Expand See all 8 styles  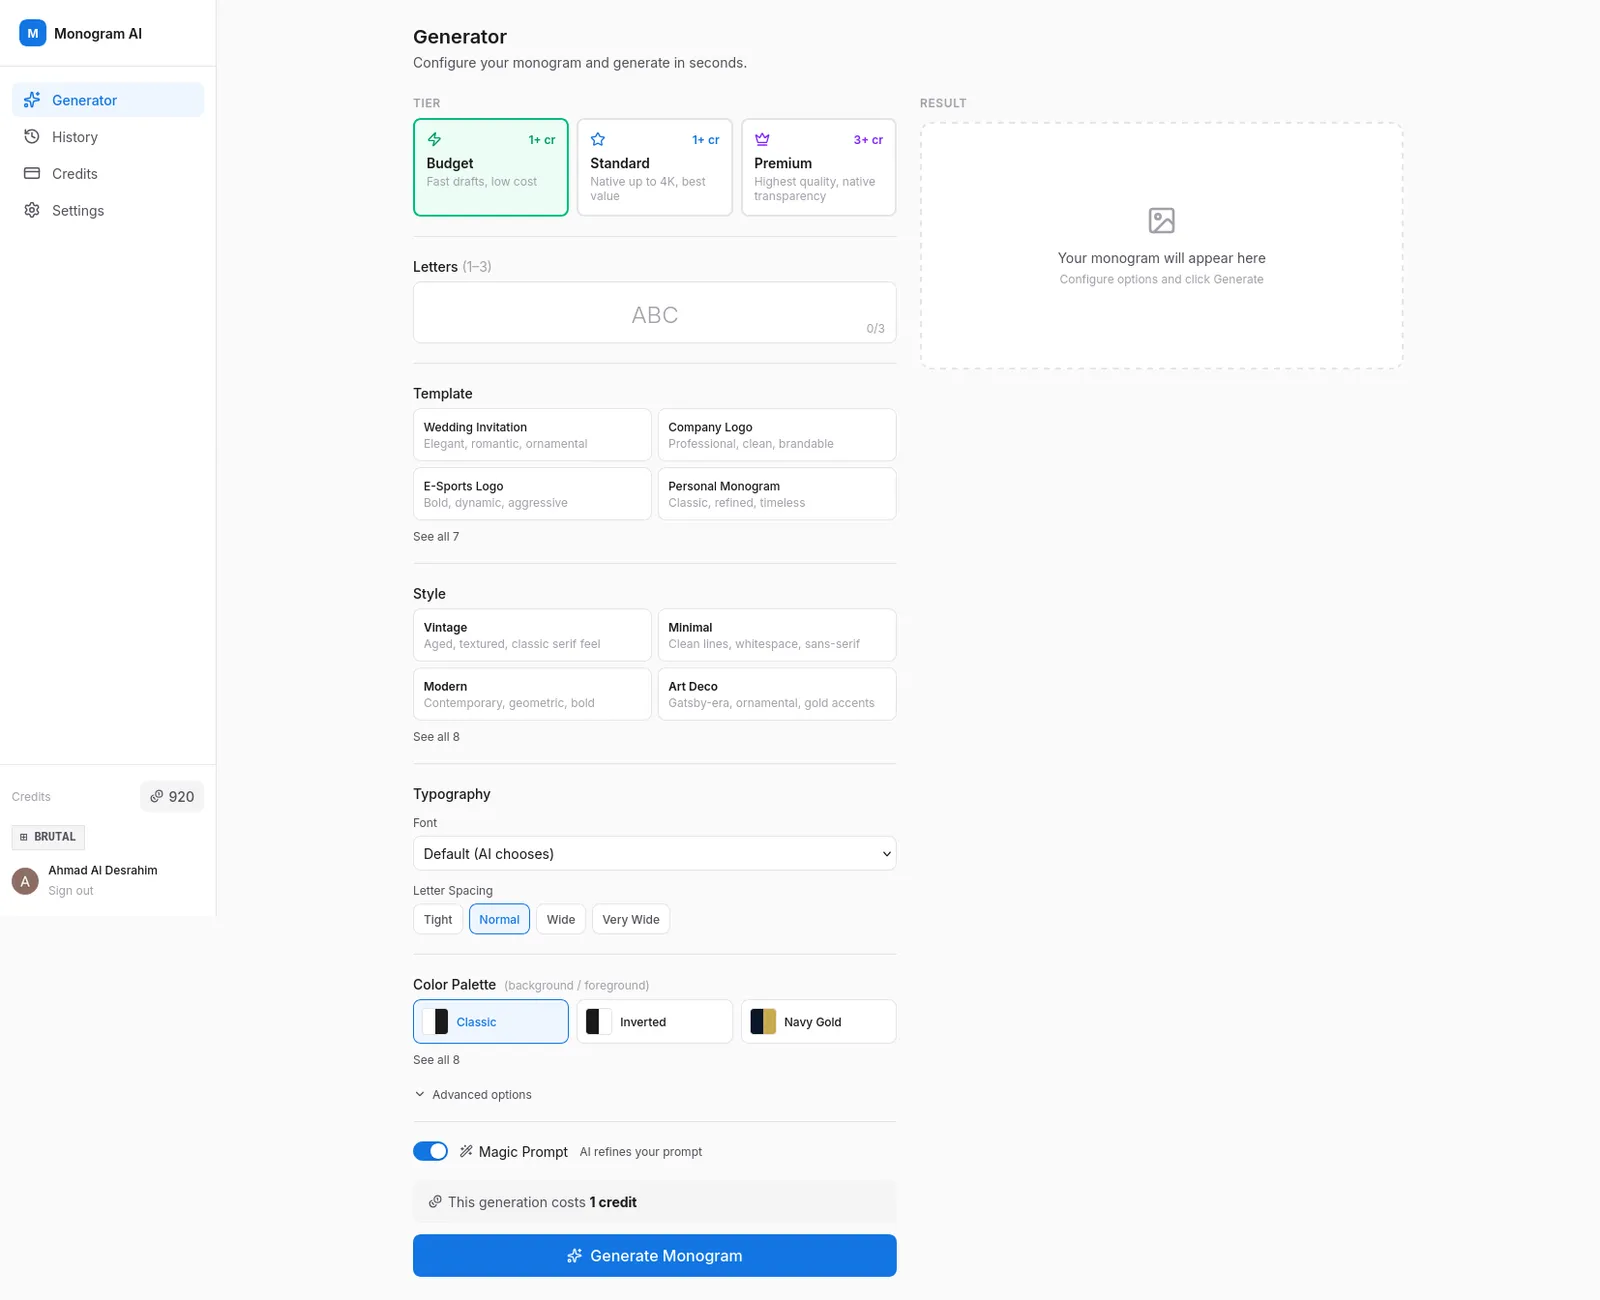point(436,737)
